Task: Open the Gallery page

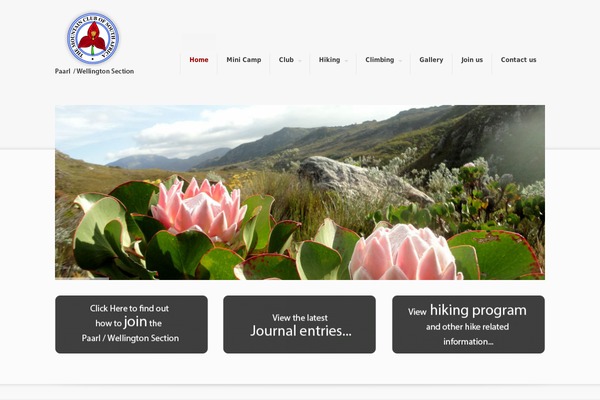Action: pos(431,60)
